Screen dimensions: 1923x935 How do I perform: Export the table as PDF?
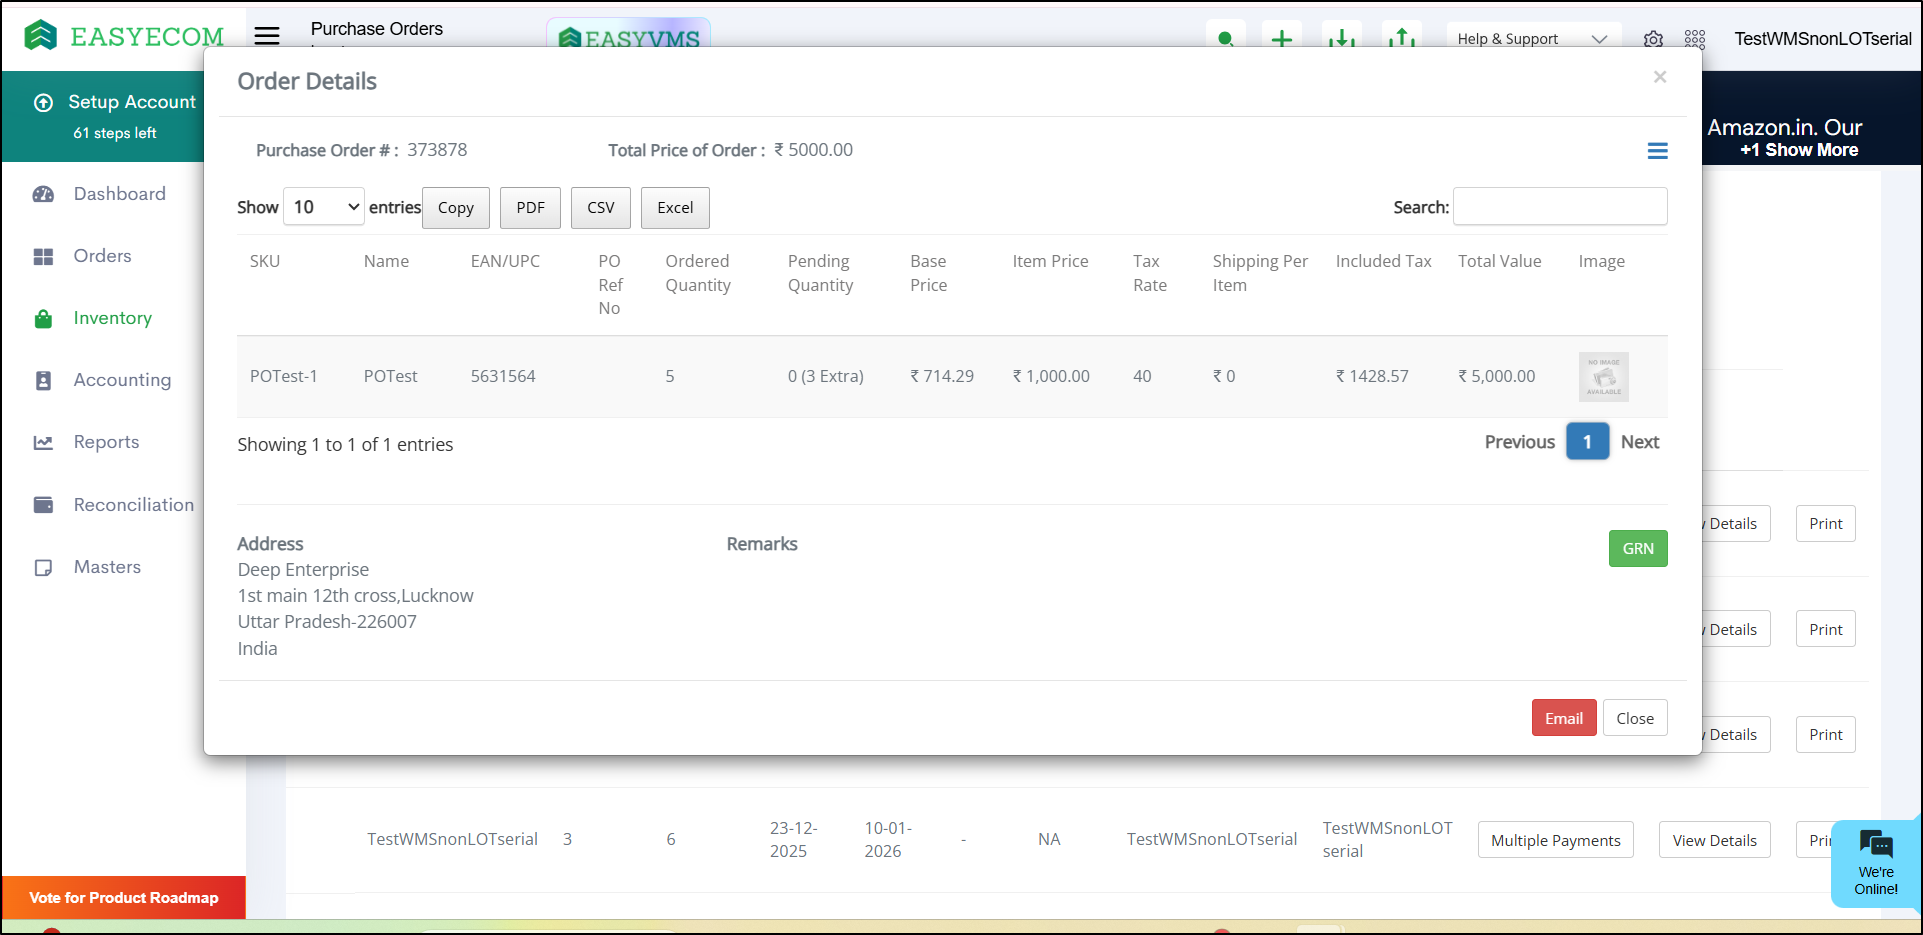(530, 208)
